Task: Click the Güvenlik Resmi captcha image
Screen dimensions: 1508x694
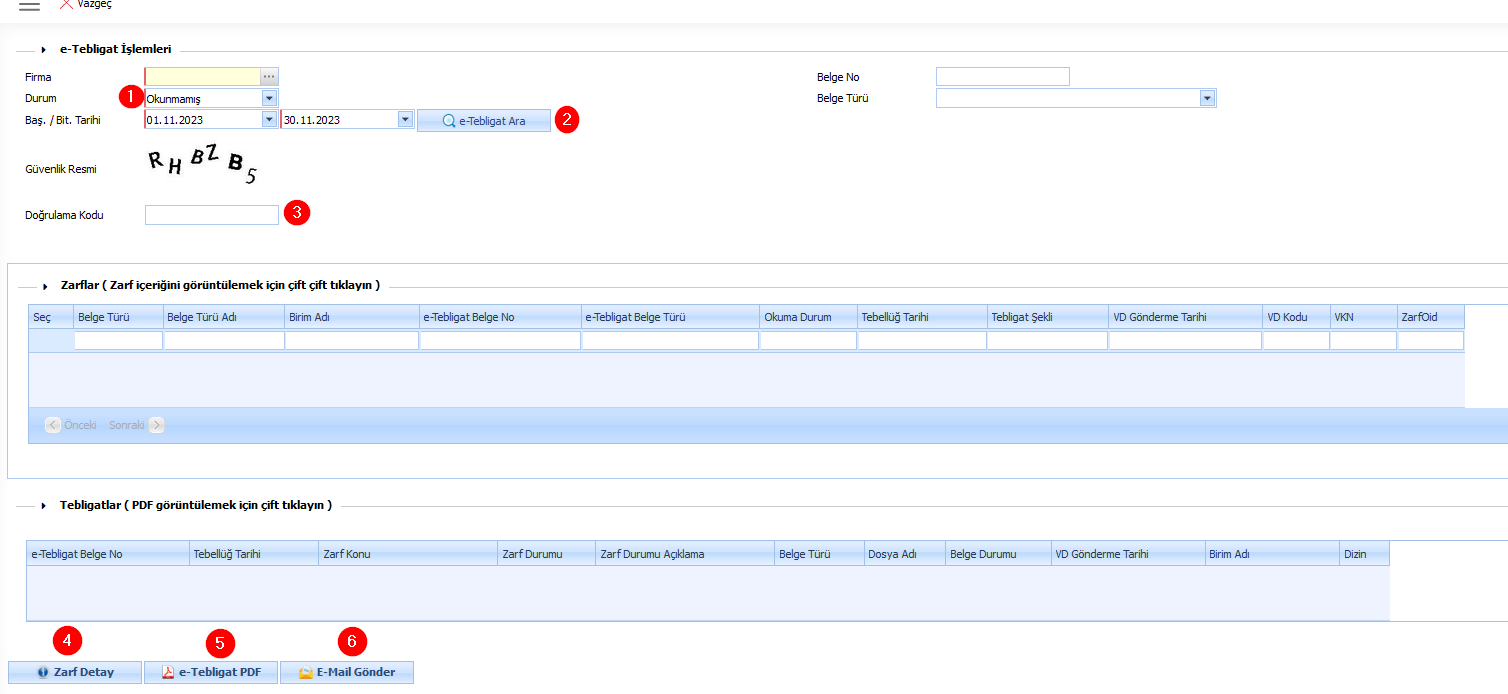Action: point(203,166)
